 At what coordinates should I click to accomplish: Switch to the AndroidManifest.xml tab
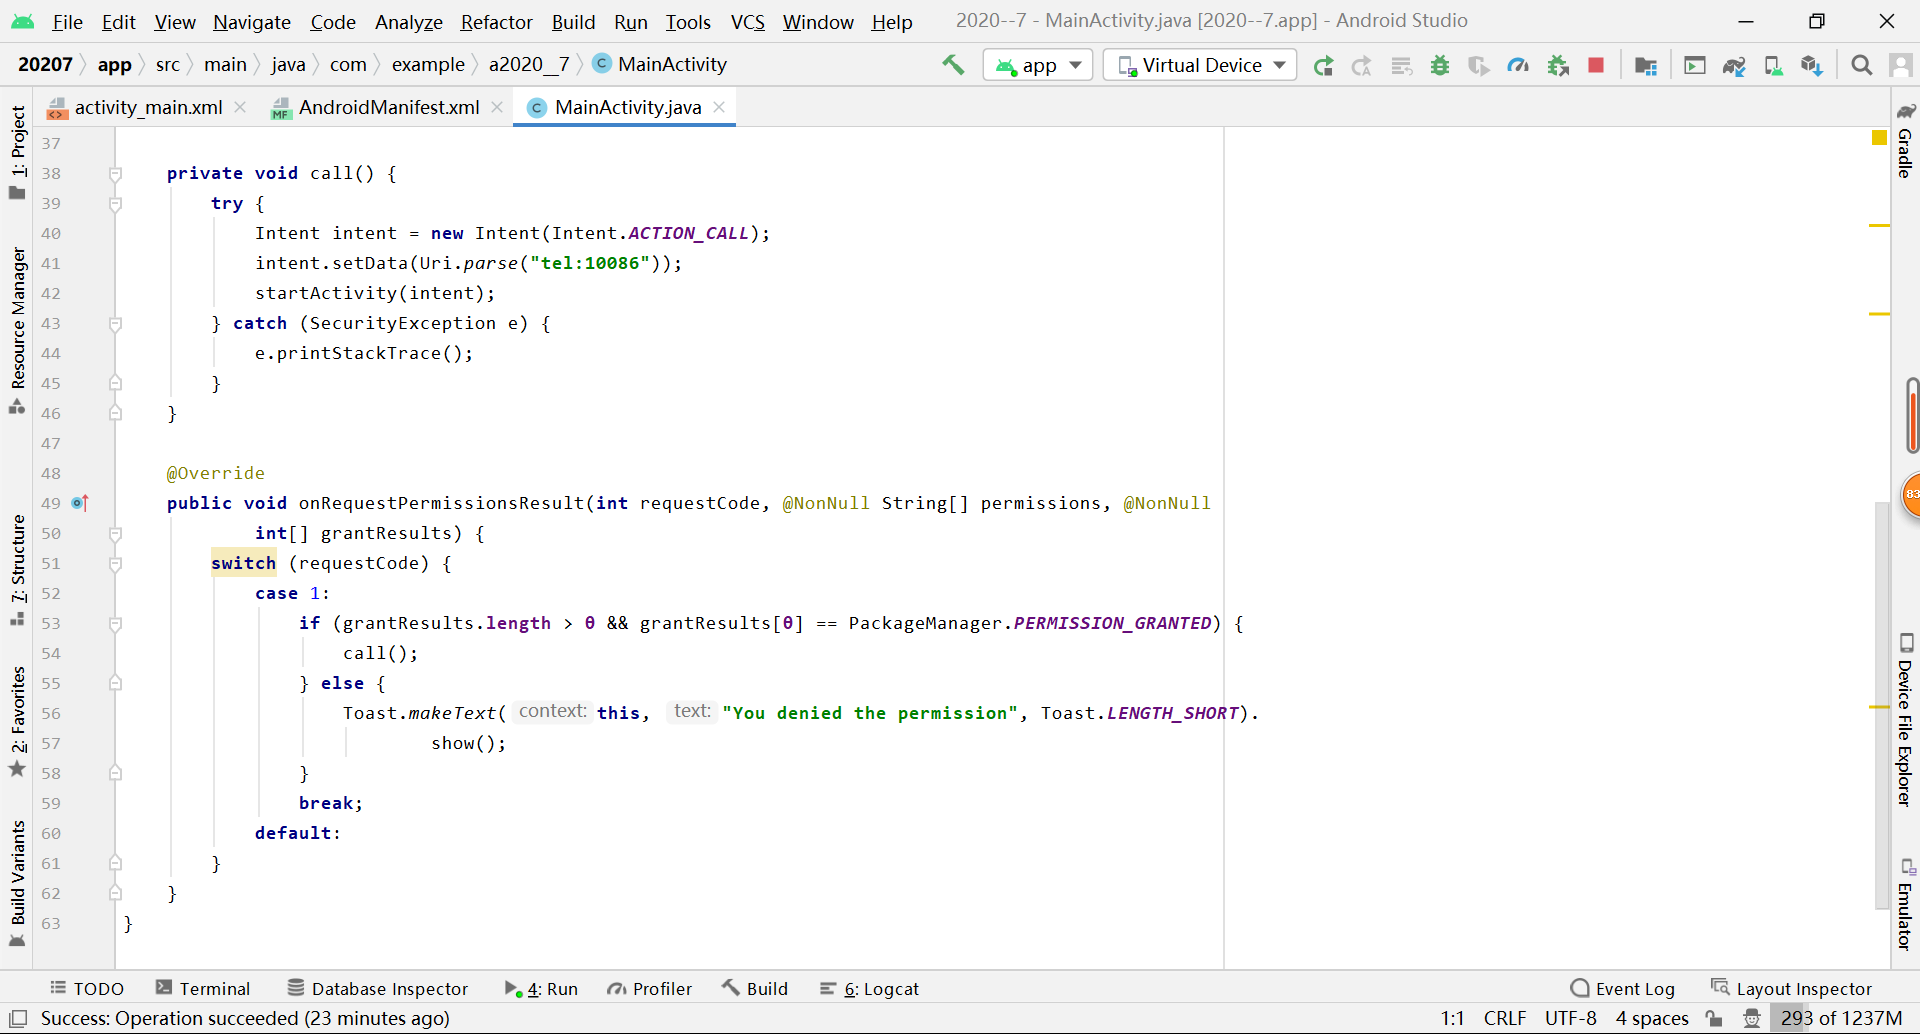click(389, 107)
